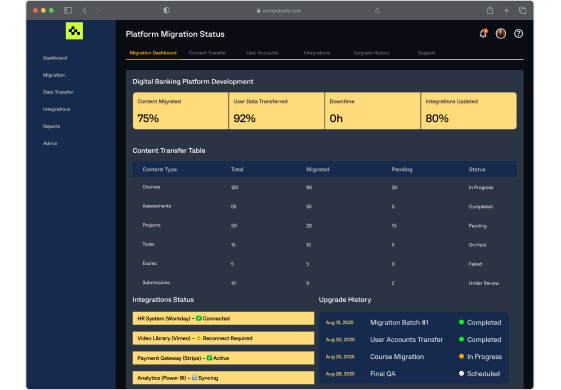Go to Reports in the sidebar
561x390 pixels.
52,126
